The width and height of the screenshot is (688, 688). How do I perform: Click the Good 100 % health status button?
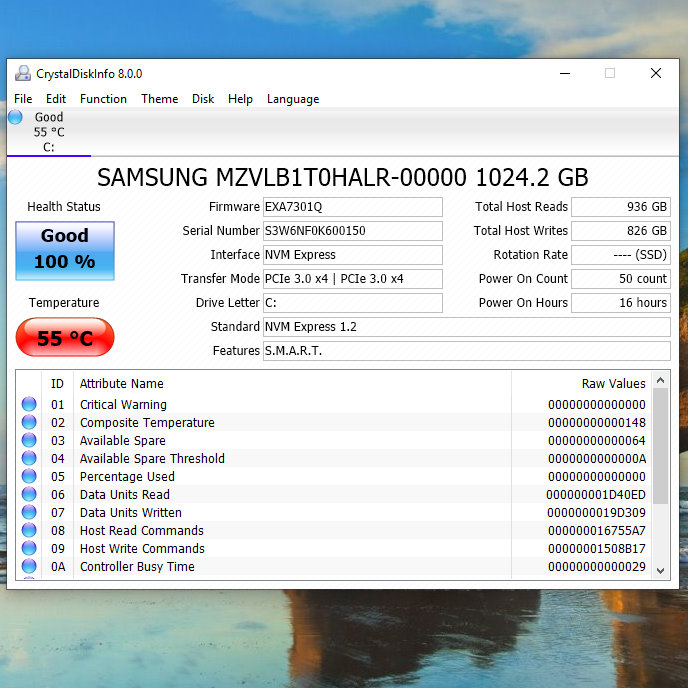click(x=65, y=251)
